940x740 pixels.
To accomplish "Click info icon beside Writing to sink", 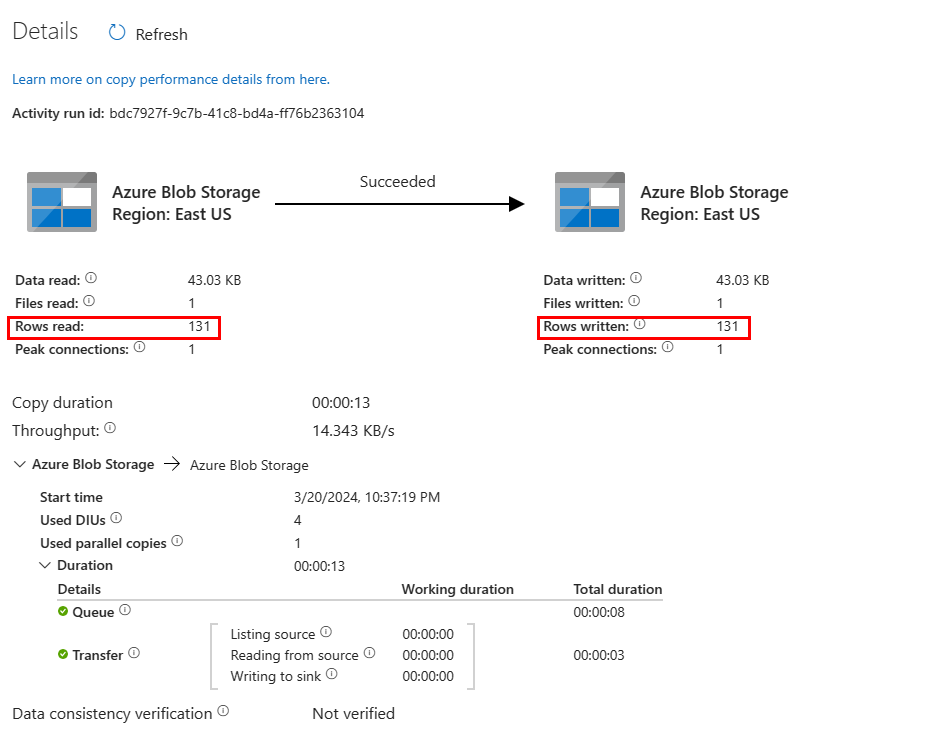I will coord(332,673).
